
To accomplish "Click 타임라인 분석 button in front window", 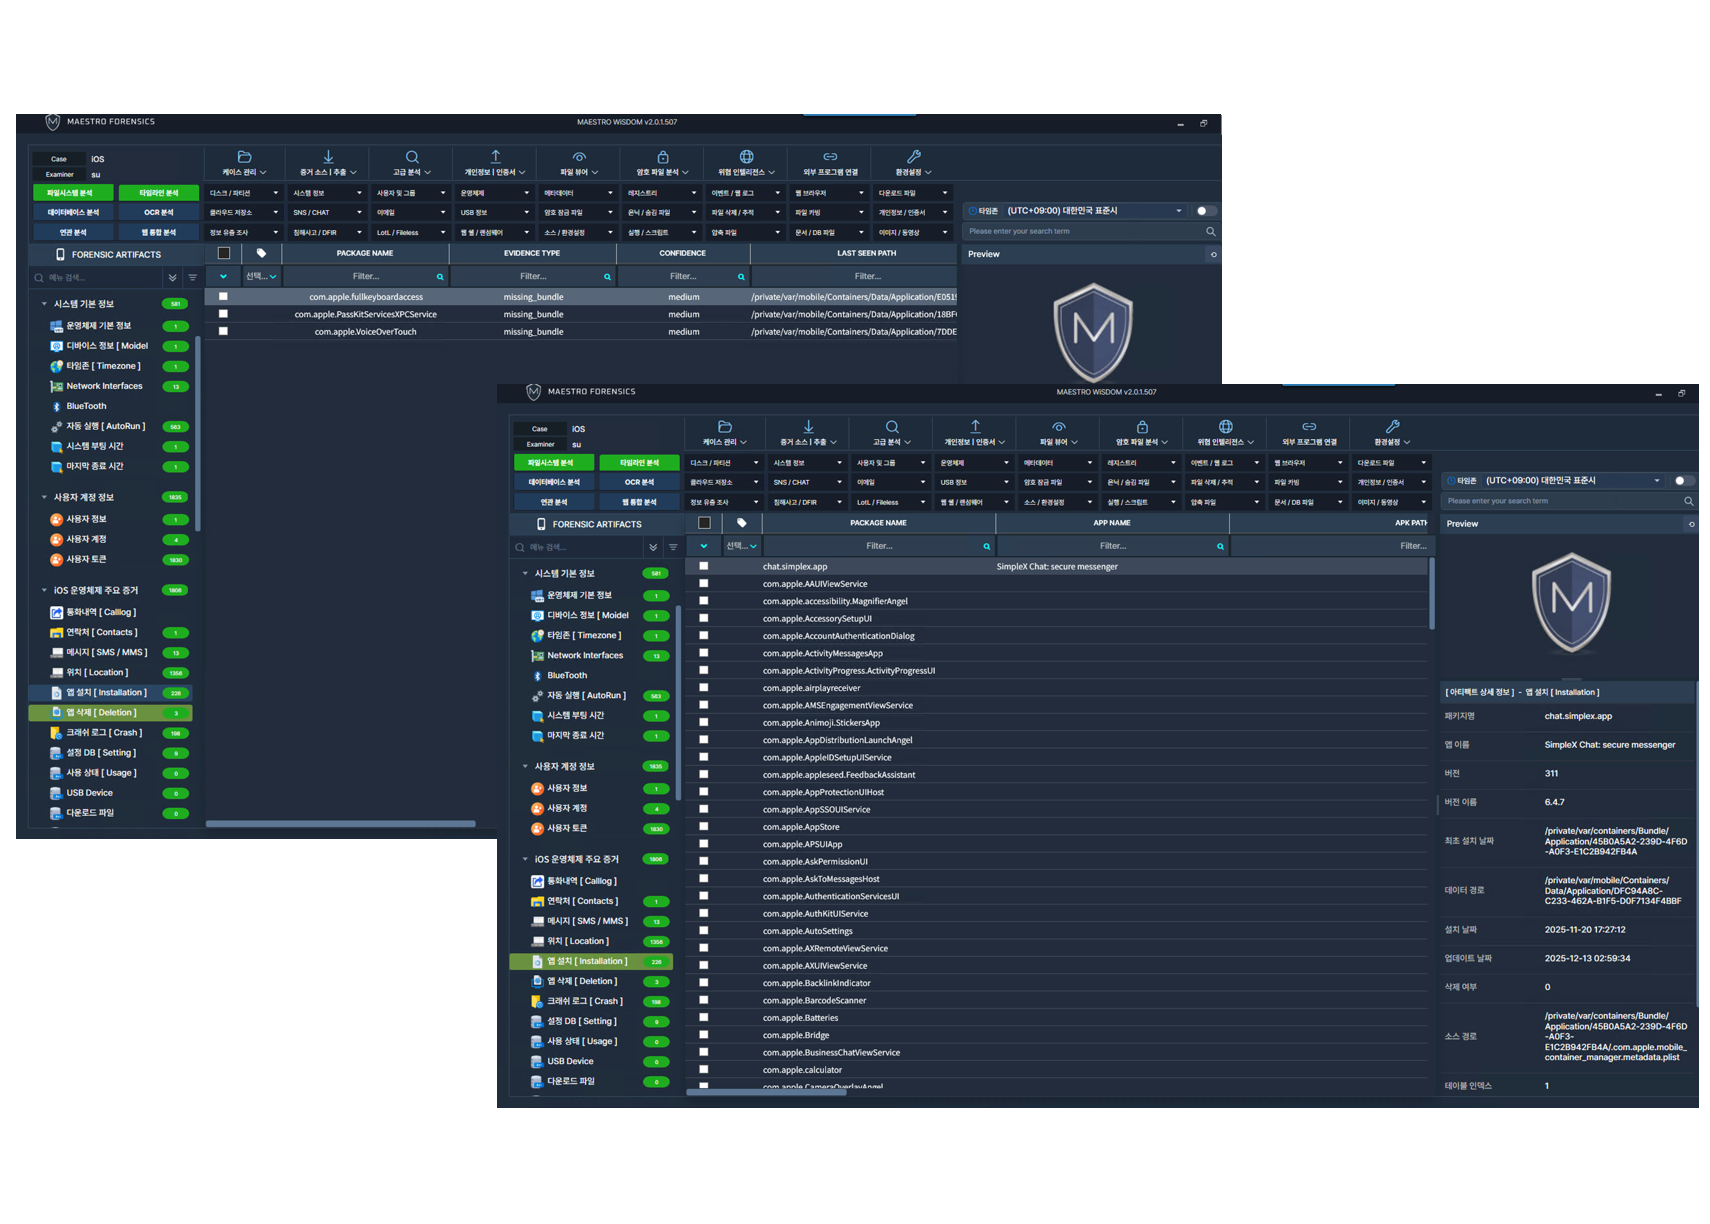I will pos(639,463).
